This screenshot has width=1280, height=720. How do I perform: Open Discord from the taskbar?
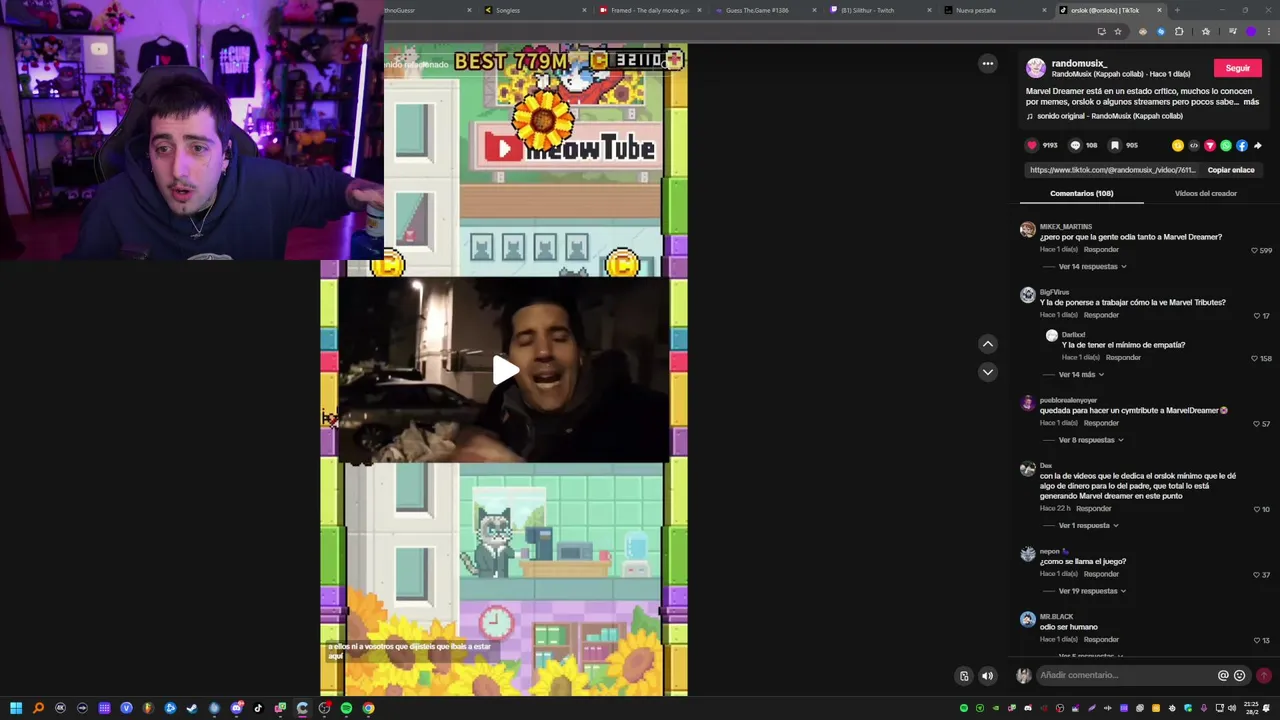(x=236, y=708)
